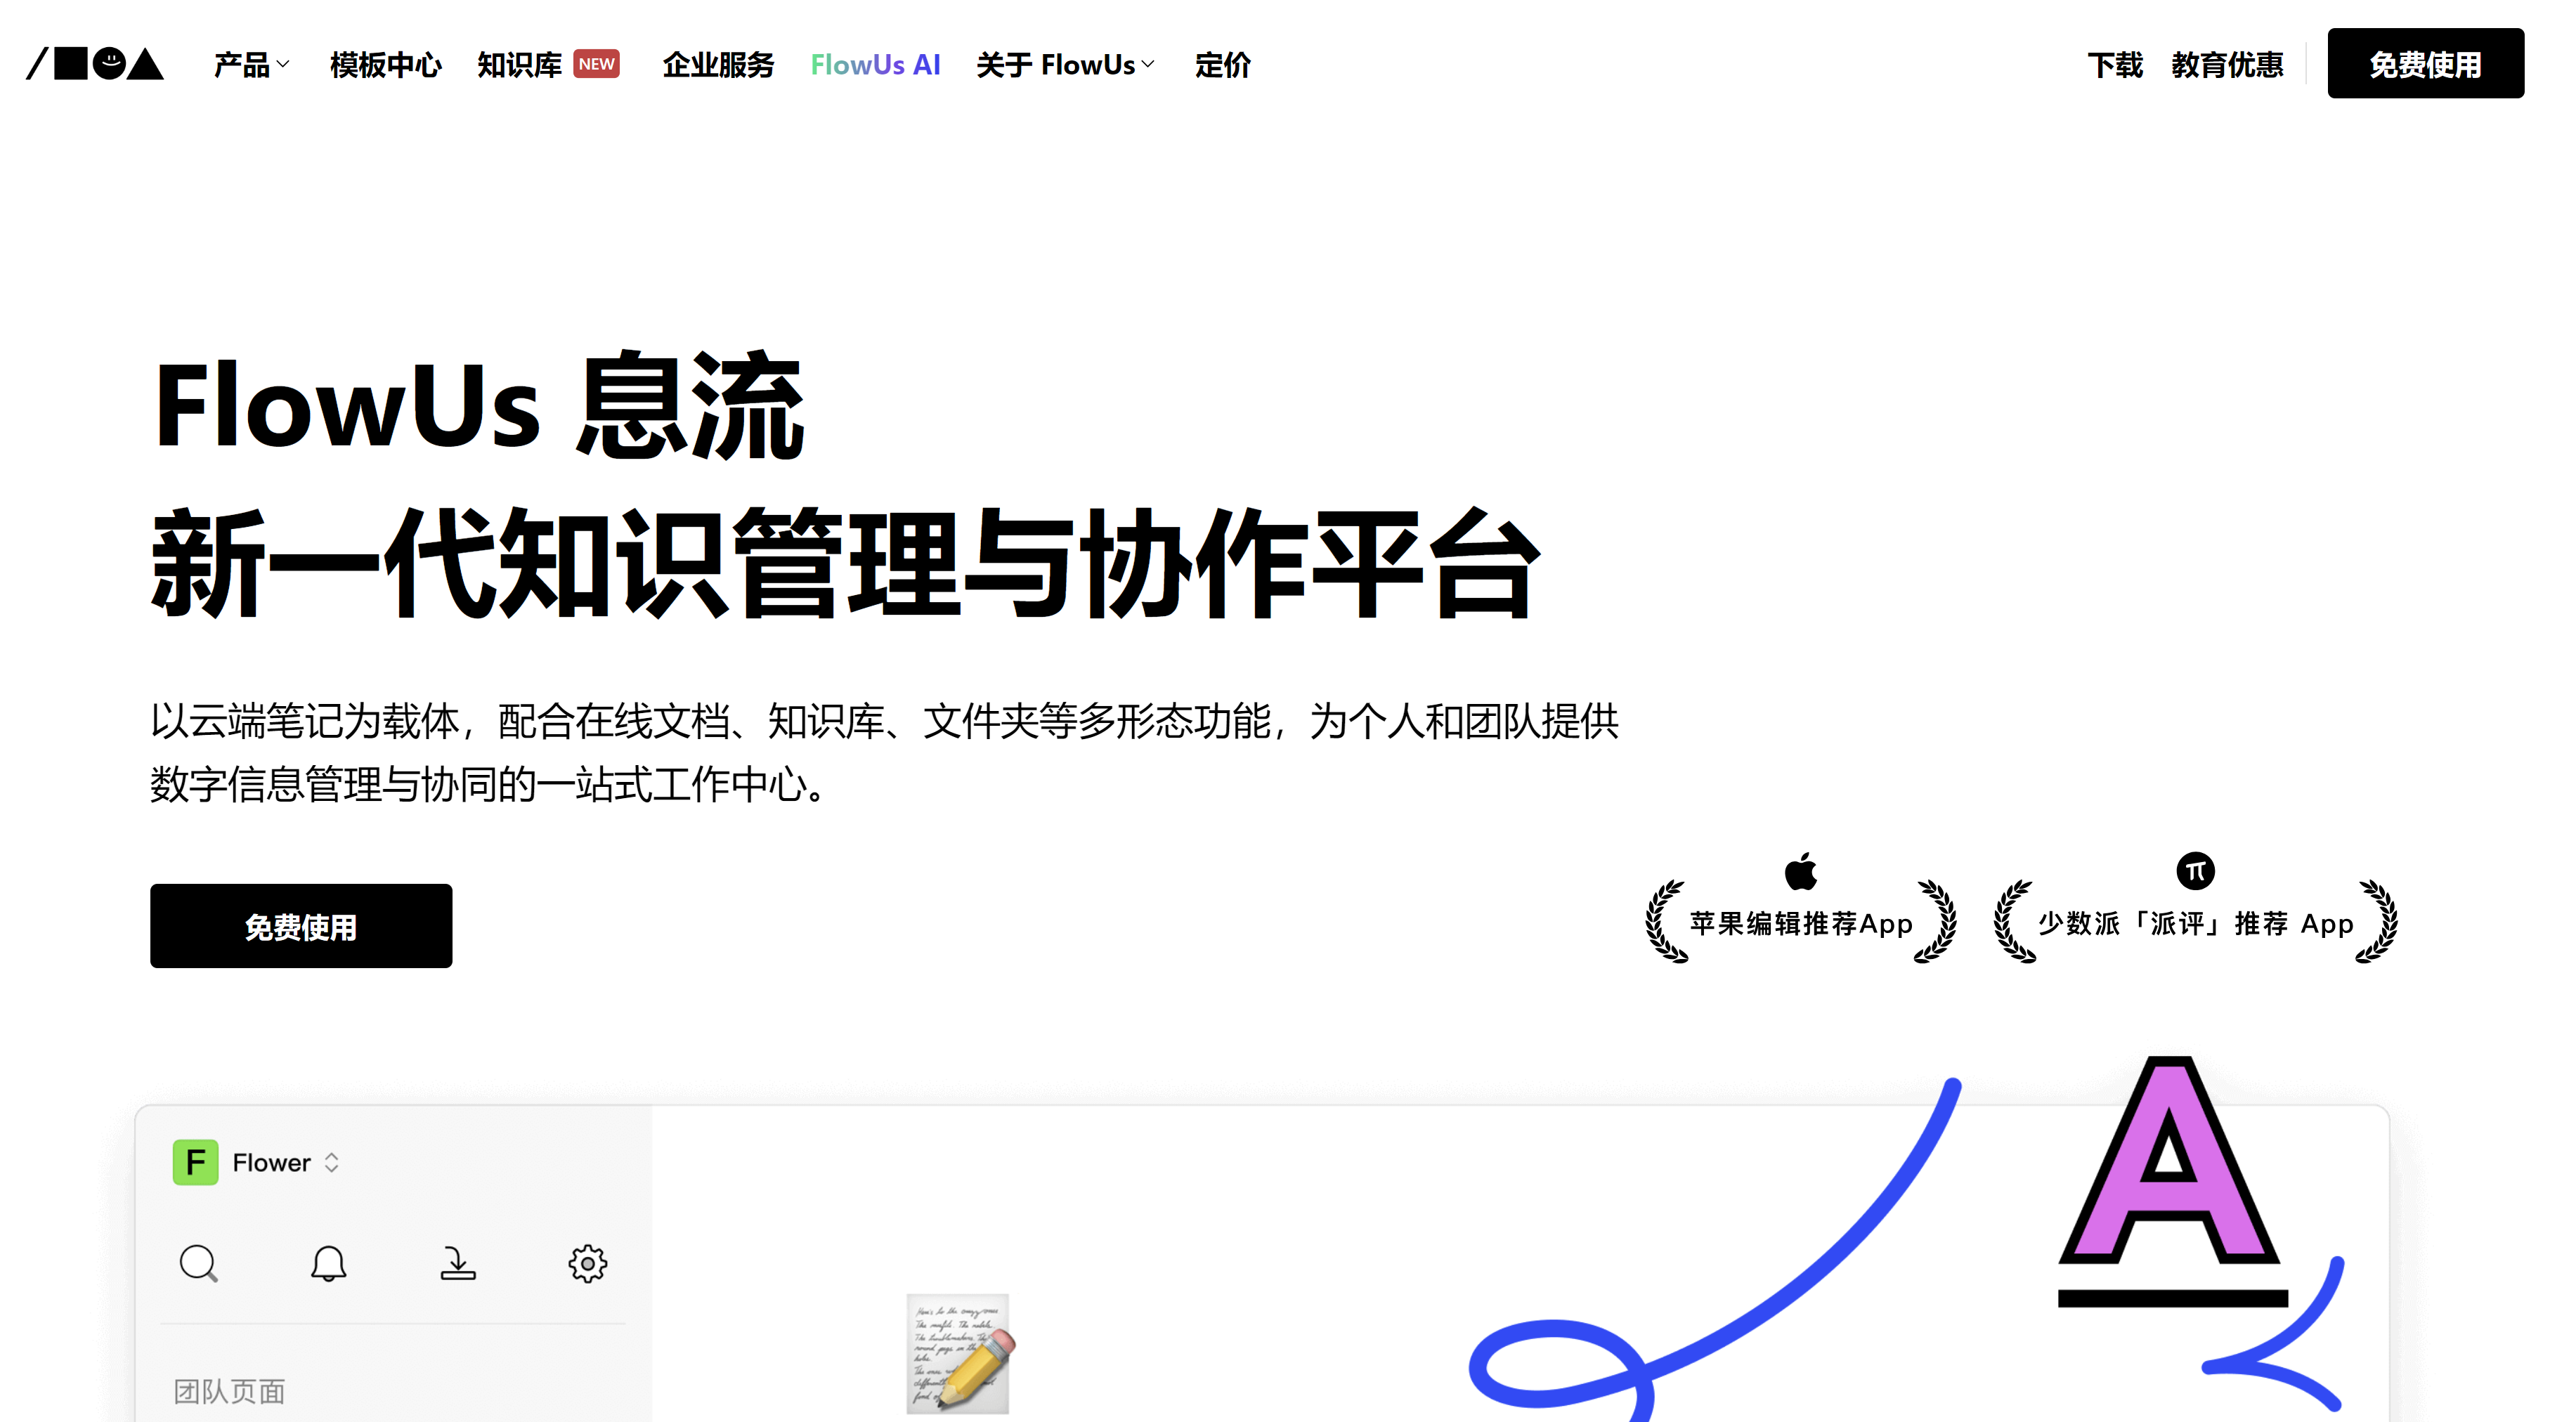2576x1422 pixels.
Task: Open notifications bell icon in sidebar
Action: (x=328, y=1263)
